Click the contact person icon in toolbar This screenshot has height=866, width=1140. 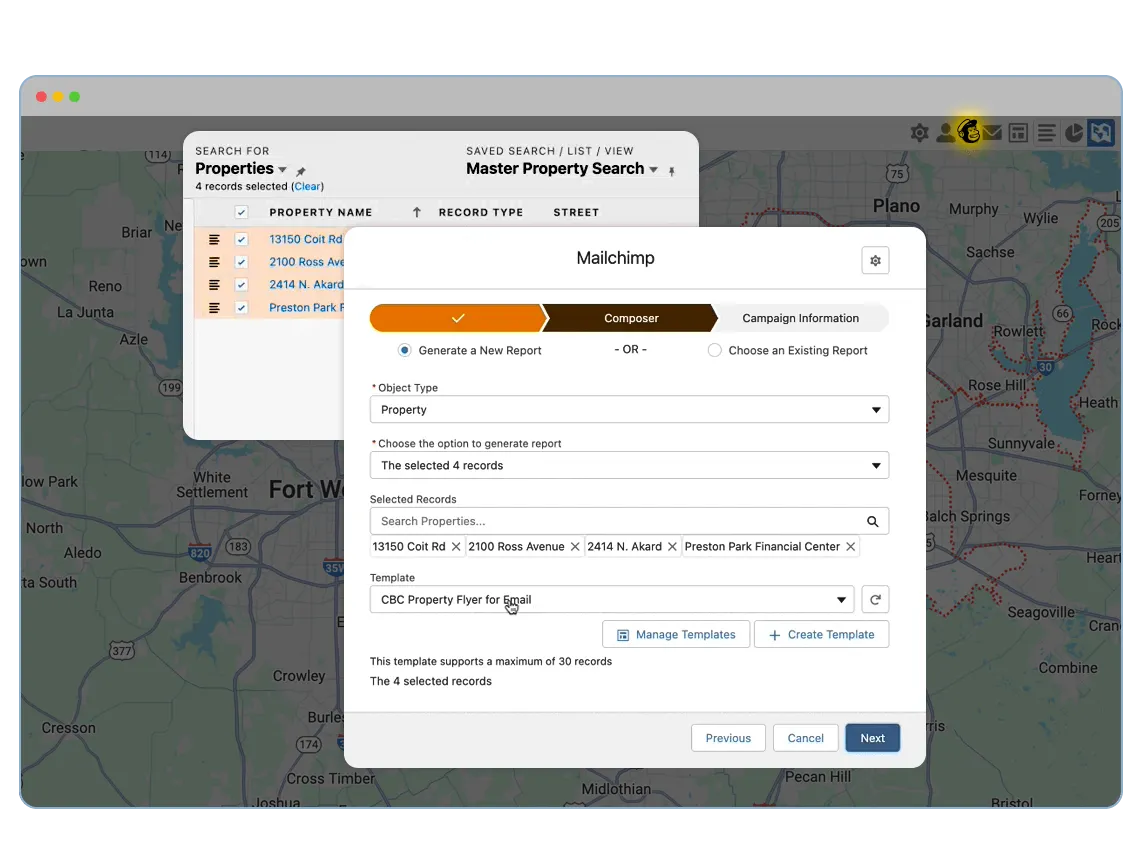click(944, 132)
